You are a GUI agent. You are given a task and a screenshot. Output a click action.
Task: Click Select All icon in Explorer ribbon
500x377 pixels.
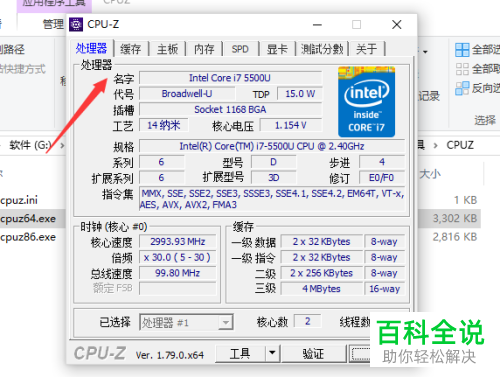(x=462, y=50)
